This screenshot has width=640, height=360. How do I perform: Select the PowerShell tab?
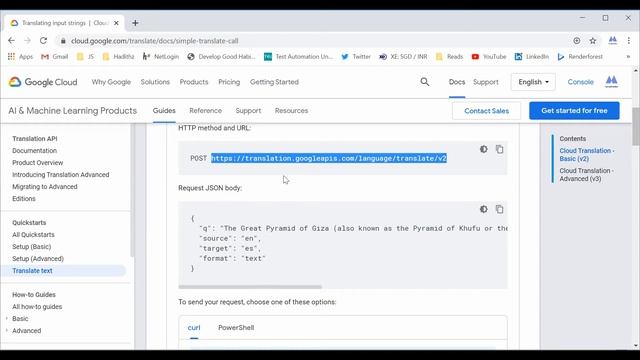point(236,328)
